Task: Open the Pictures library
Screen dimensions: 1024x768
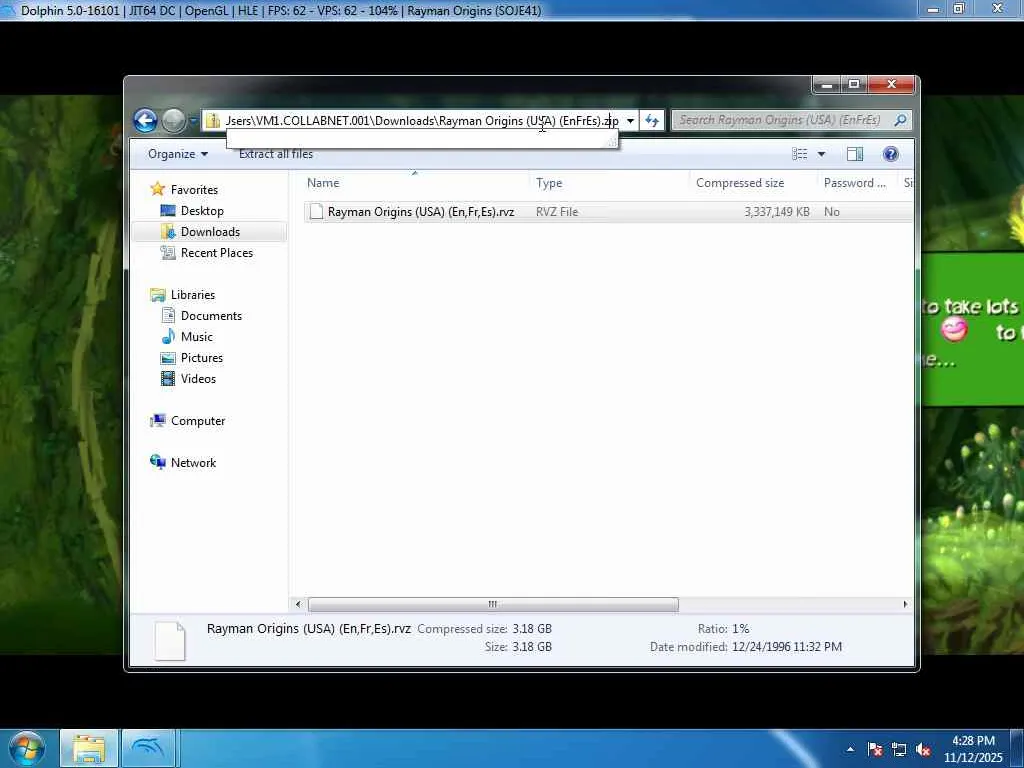Action: 202,358
